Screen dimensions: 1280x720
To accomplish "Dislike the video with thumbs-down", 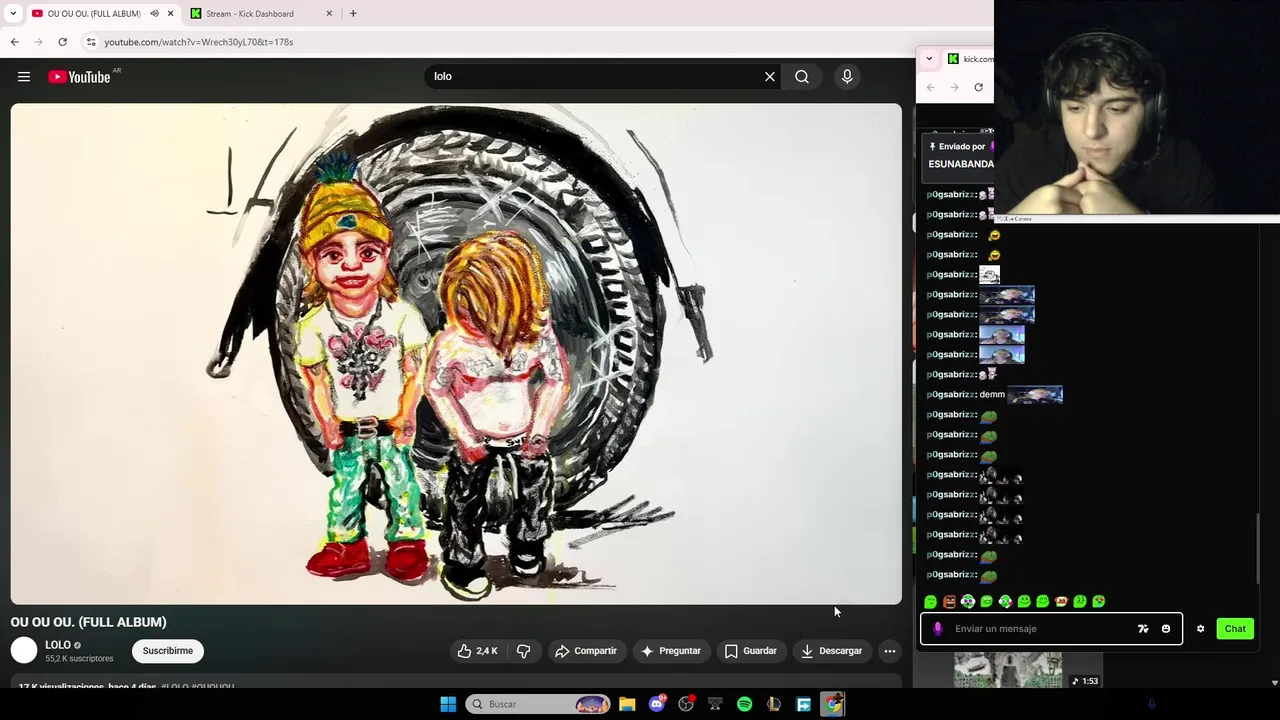I will [523, 651].
